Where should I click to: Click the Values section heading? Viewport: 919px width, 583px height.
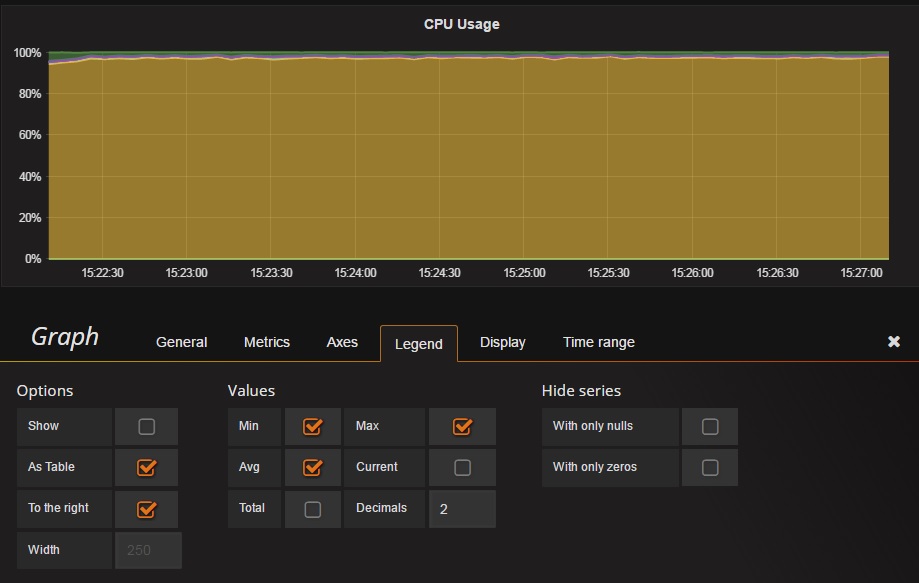(x=251, y=391)
